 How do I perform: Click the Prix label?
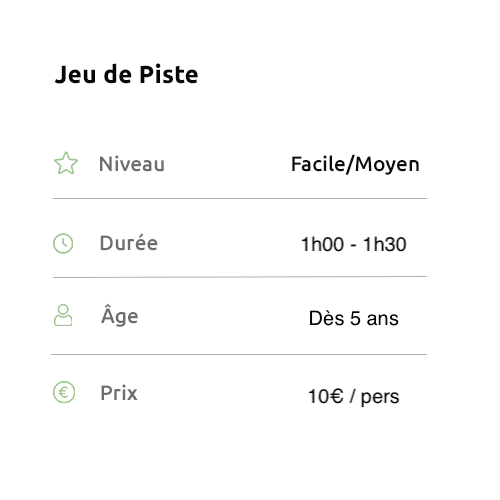coord(119,393)
